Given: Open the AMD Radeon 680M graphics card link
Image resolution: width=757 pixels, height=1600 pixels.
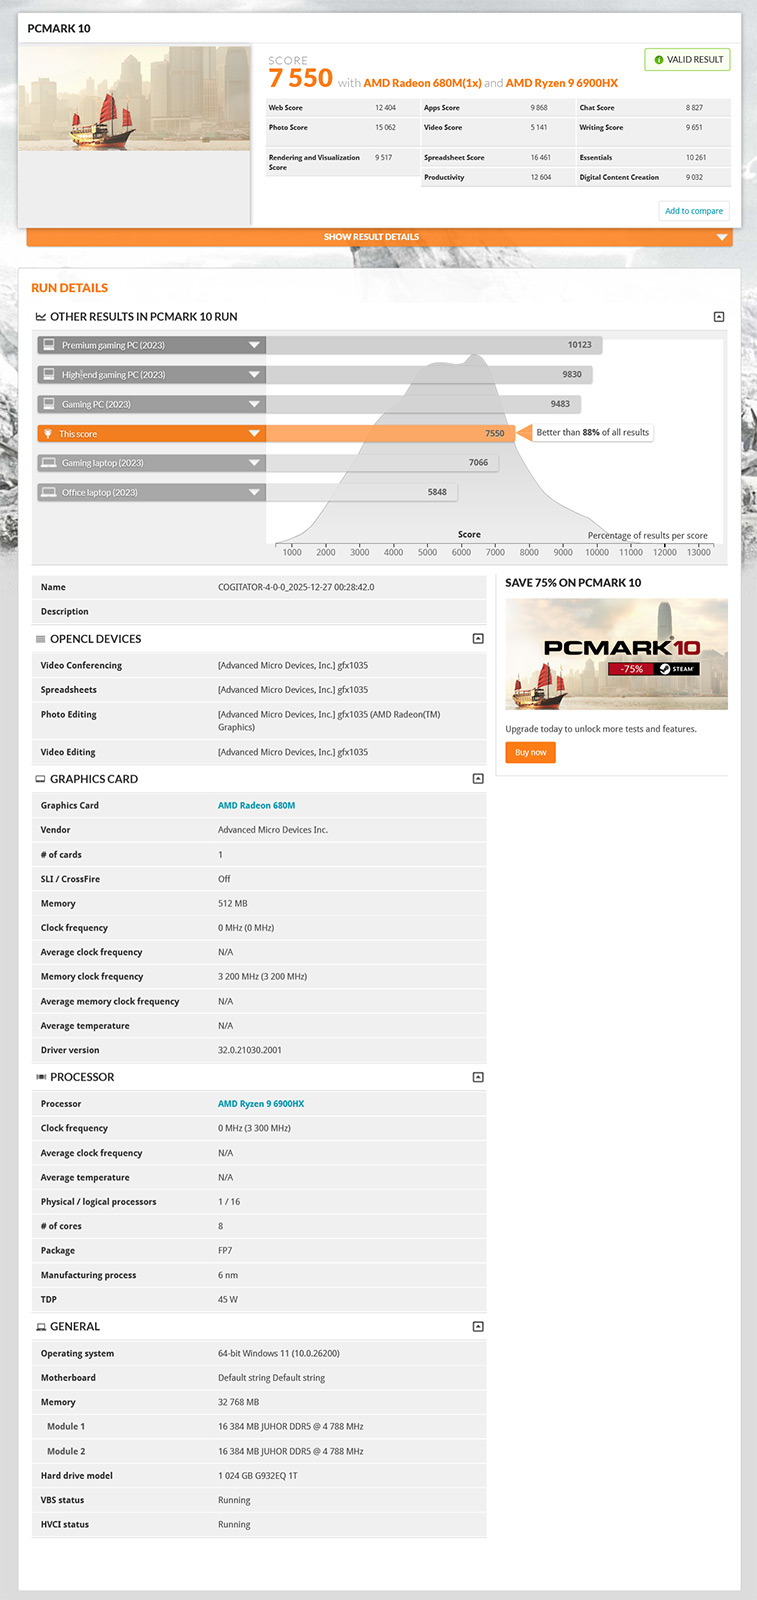Looking at the screenshot, I should (x=256, y=805).
